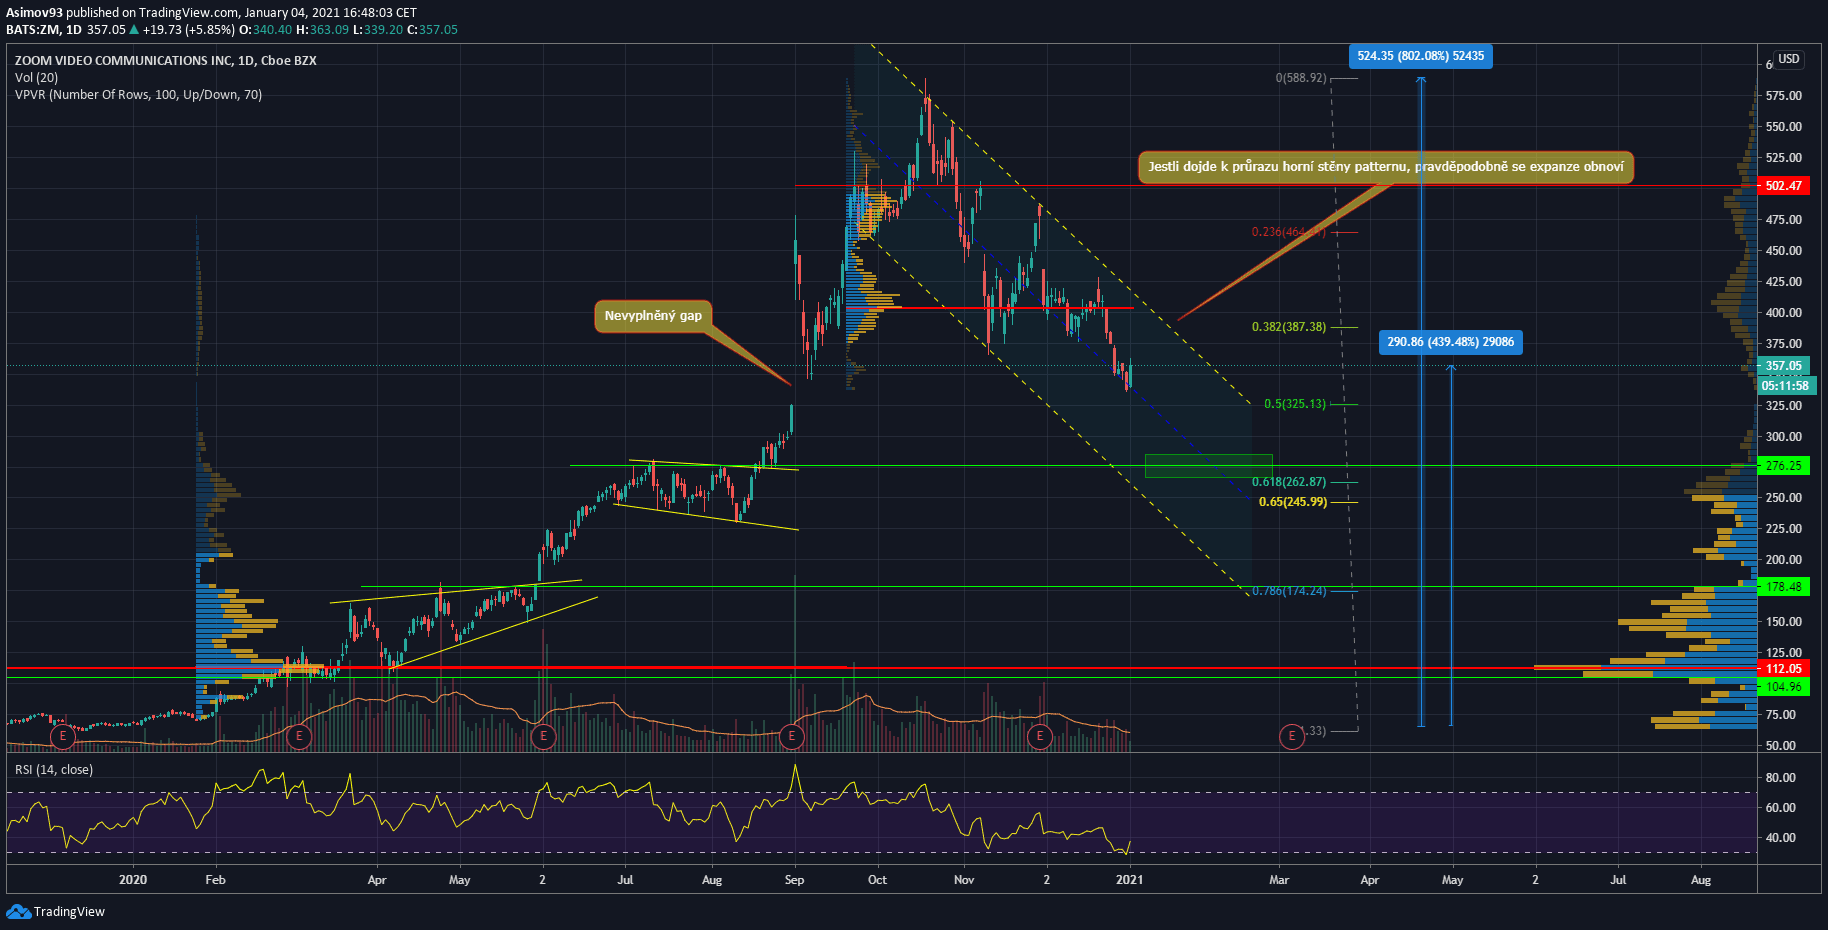This screenshot has height=930, width=1828.
Task: Click the Vol (20) indicator legend
Action: [x=37, y=78]
